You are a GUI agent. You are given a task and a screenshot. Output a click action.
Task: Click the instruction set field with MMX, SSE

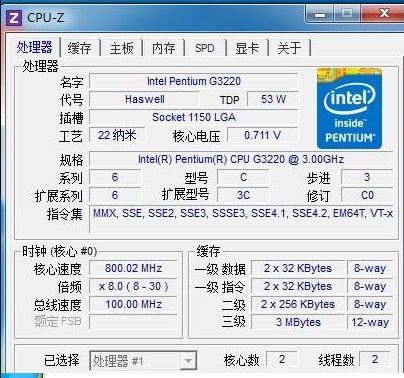tap(241, 219)
